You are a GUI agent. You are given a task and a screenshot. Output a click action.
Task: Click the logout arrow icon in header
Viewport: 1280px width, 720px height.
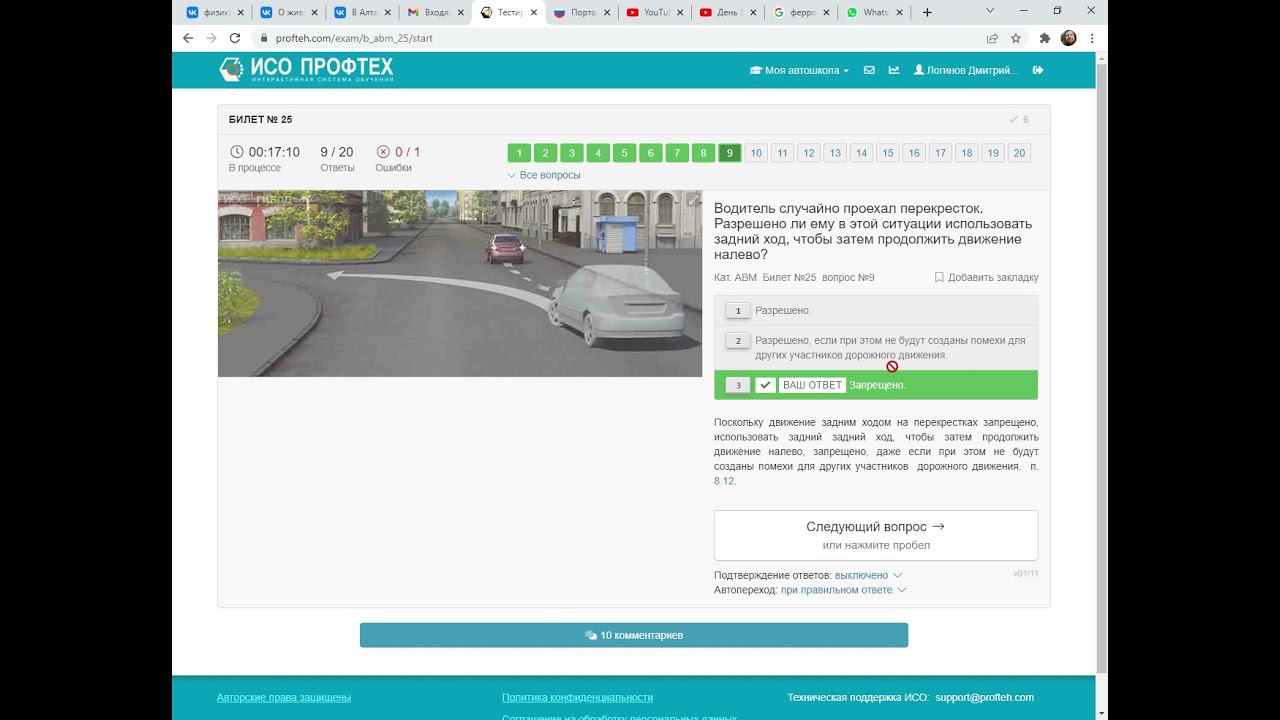(x=1038, y=70)
